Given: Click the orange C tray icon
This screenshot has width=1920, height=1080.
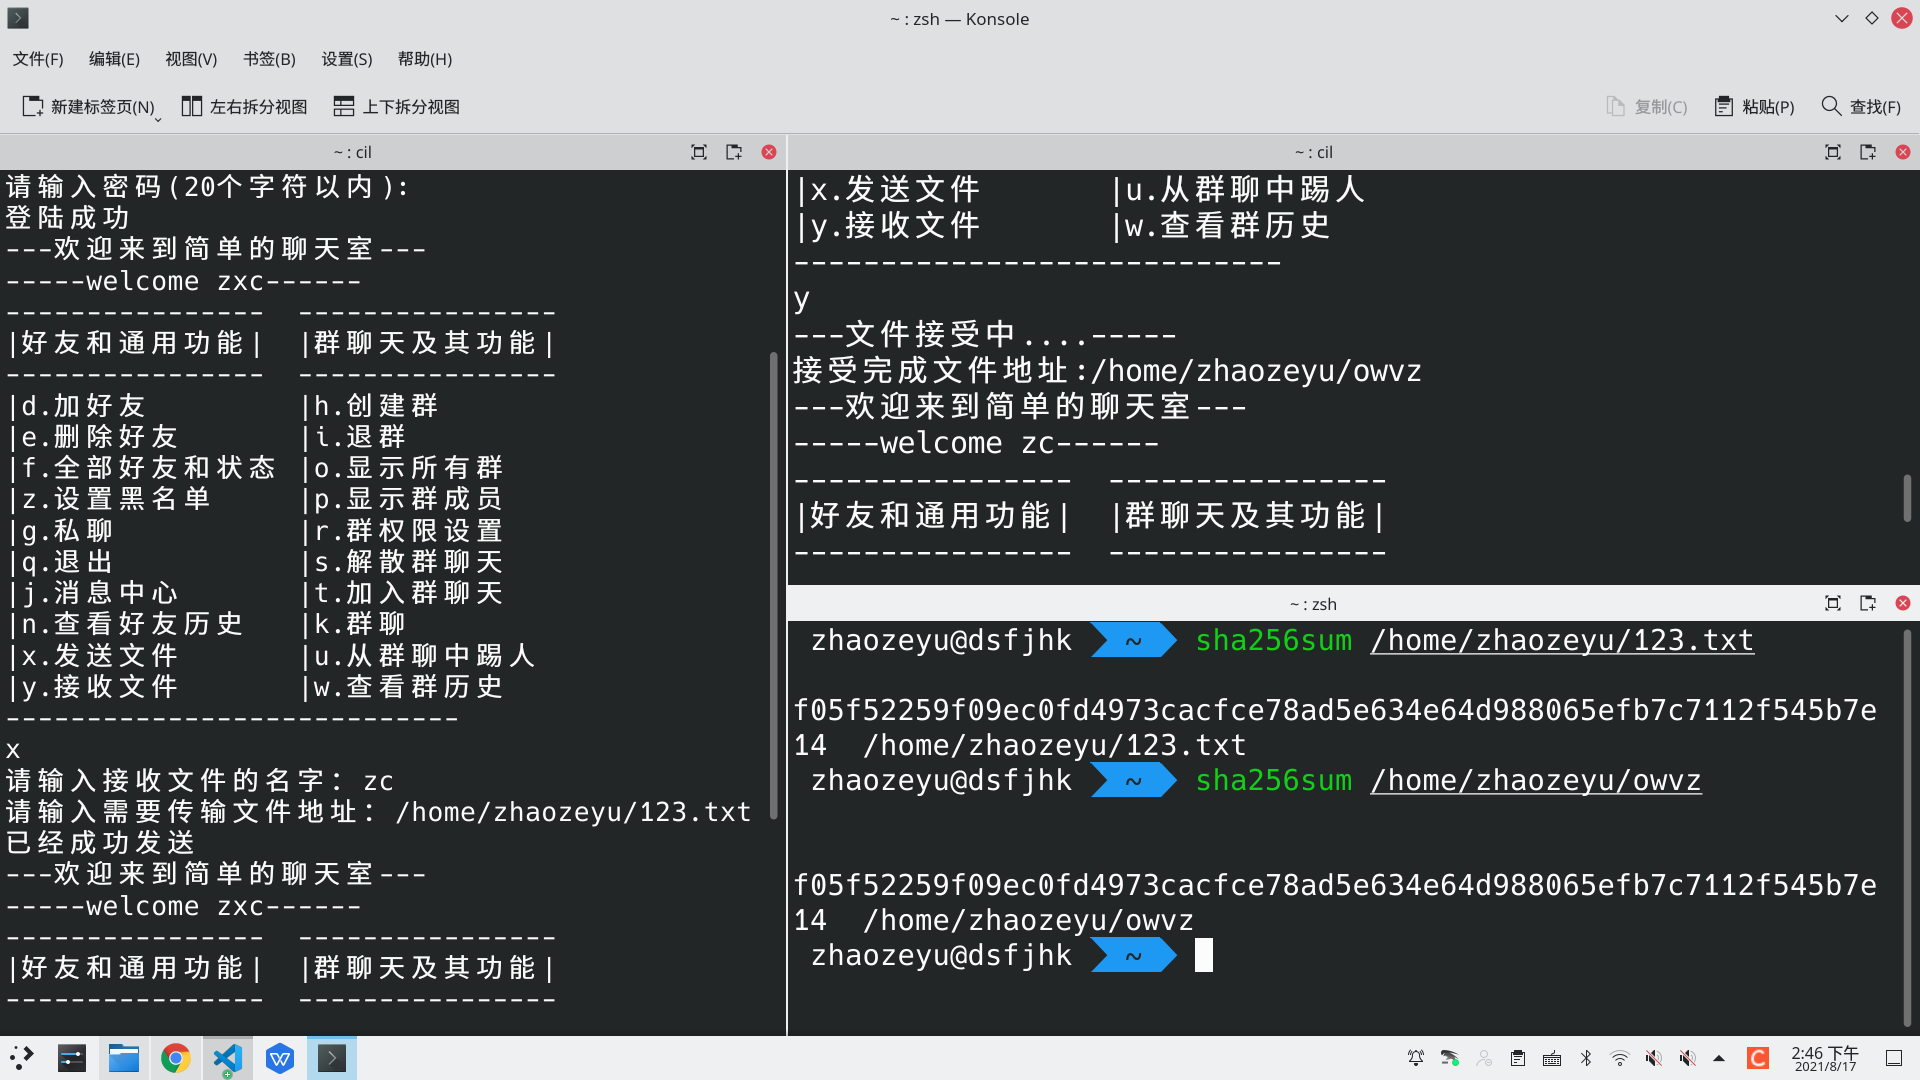Looking at the screenshot, I should pyautogui.click(x=1758, y=1058).
